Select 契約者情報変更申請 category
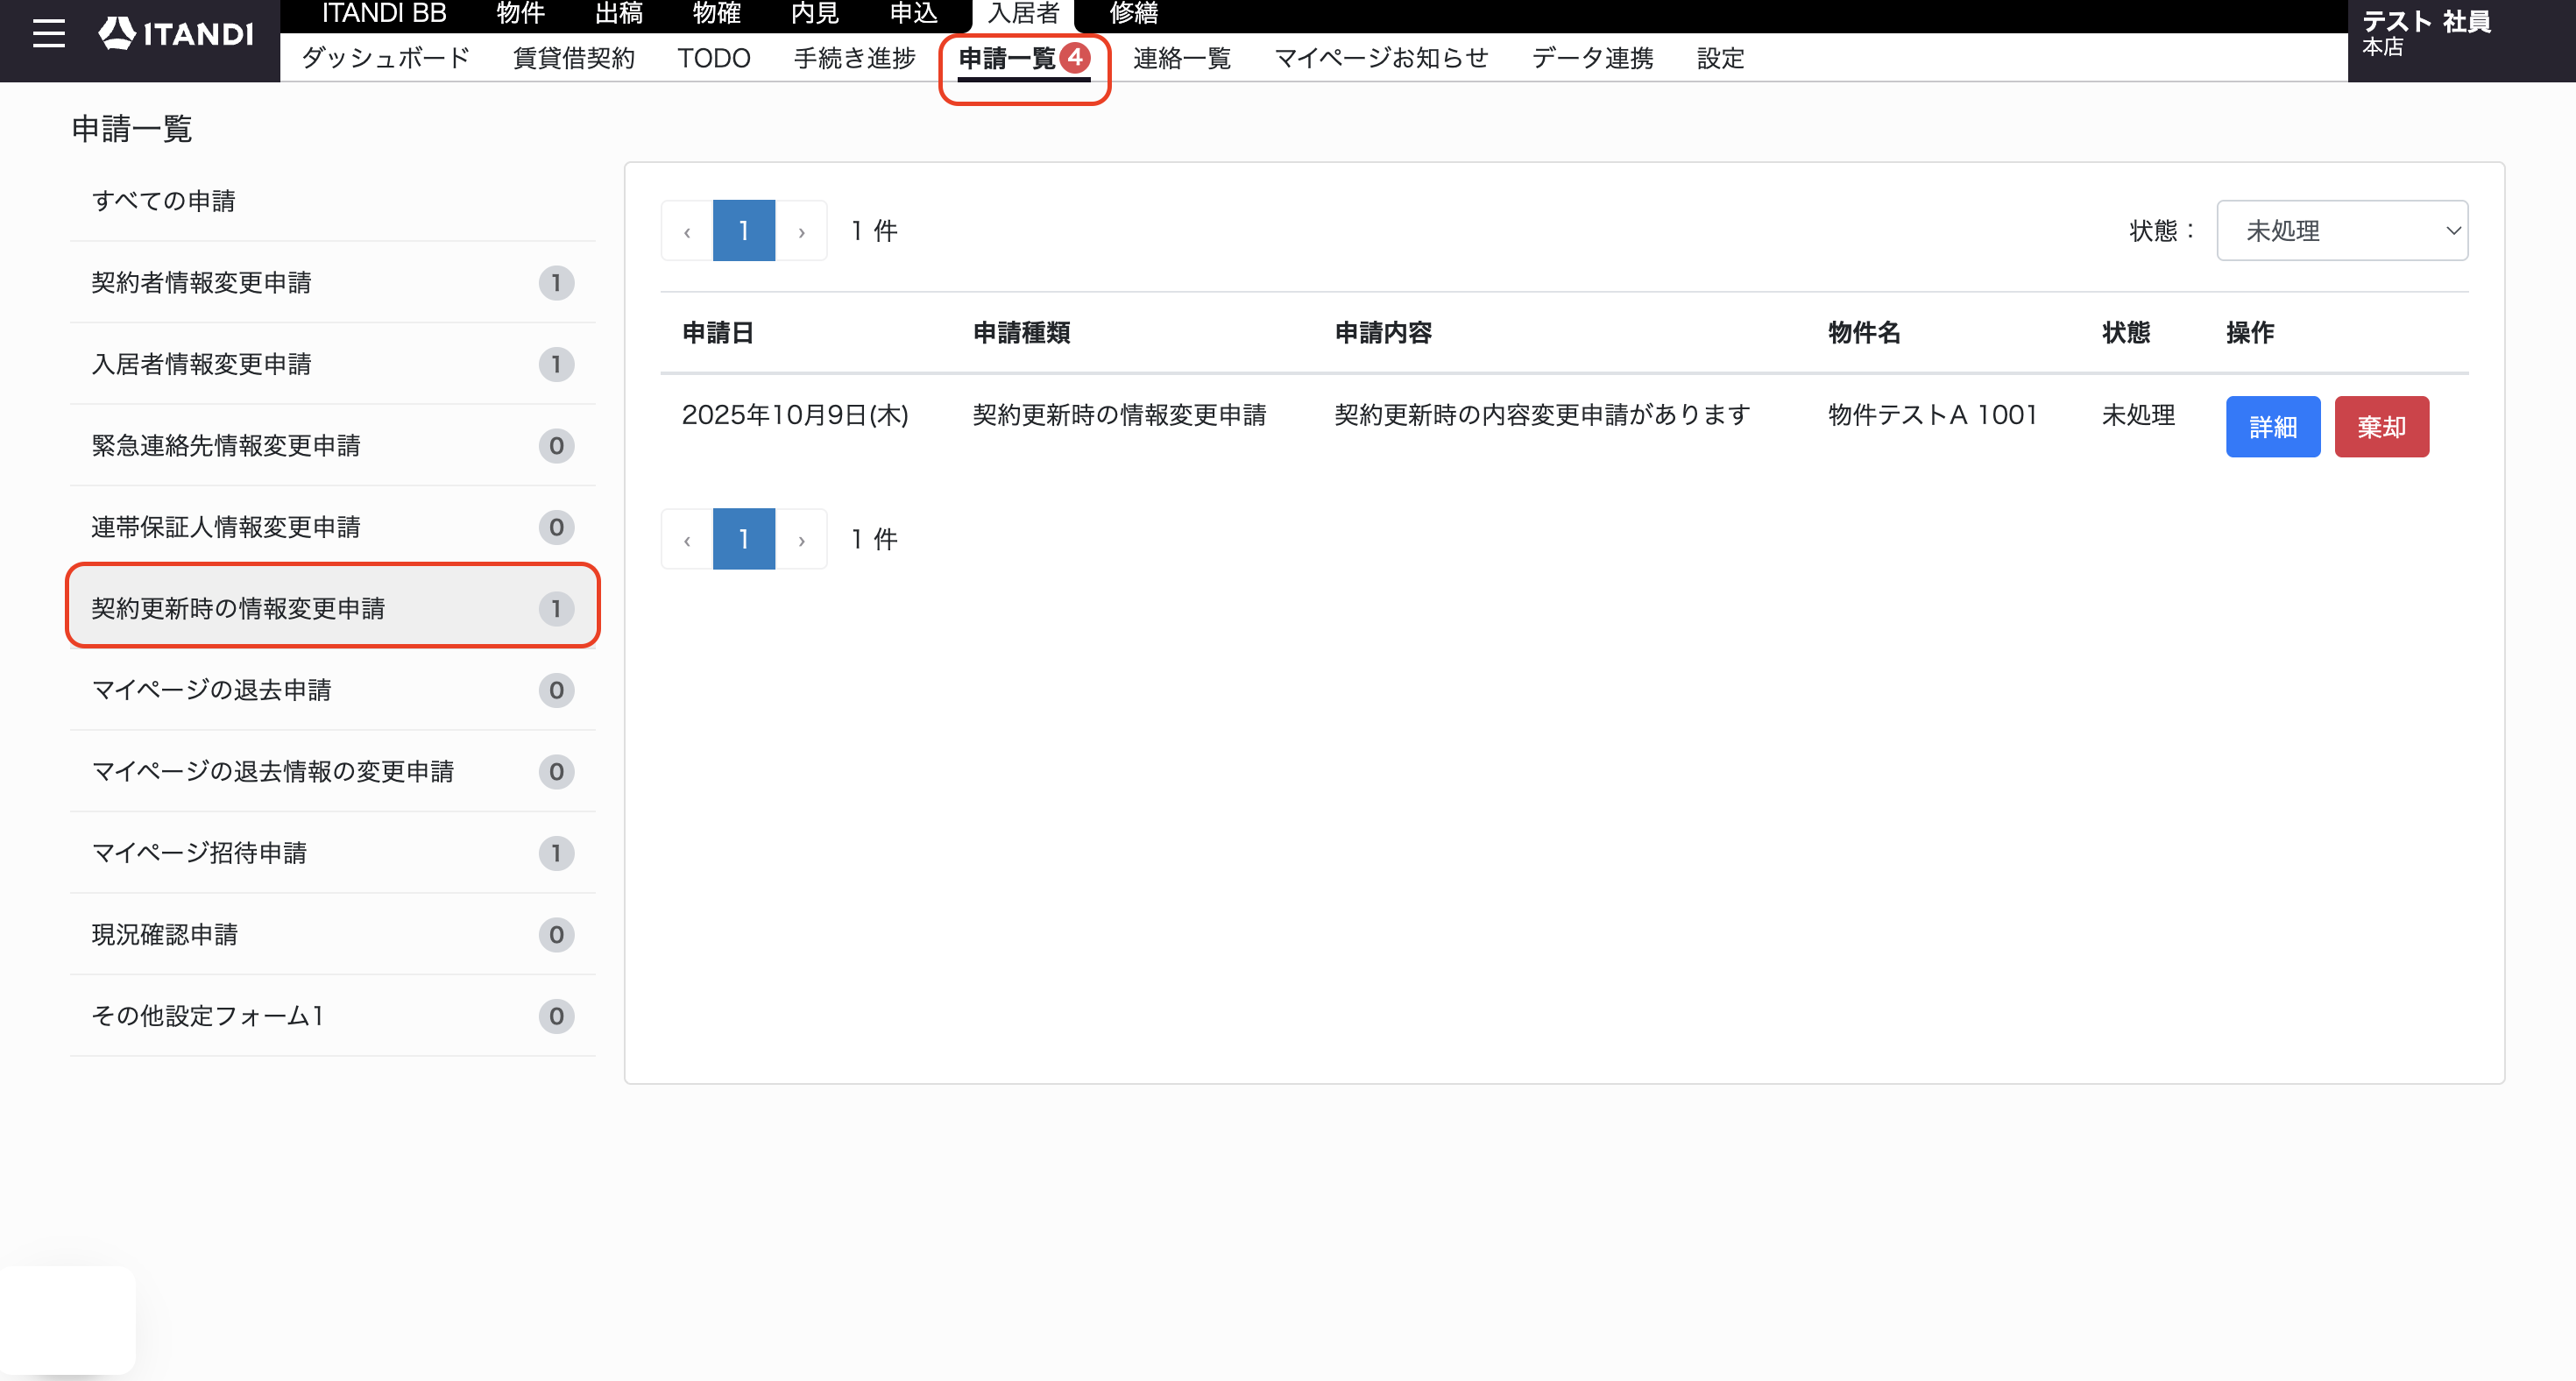2576x1381 pixels. [x=333, y=283]
